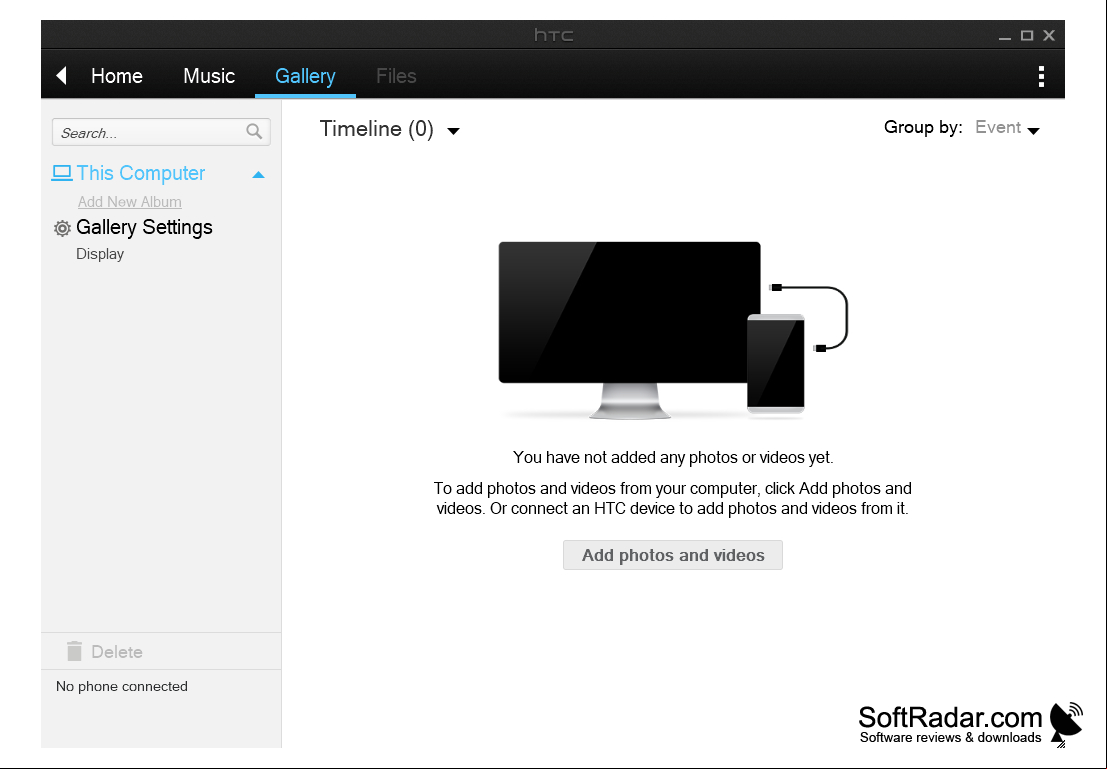Viewport: 1107px width, 769px height.
Task: Collapse the This Computer section arrow
Action: pyautogui.click(x=258, y=174)
